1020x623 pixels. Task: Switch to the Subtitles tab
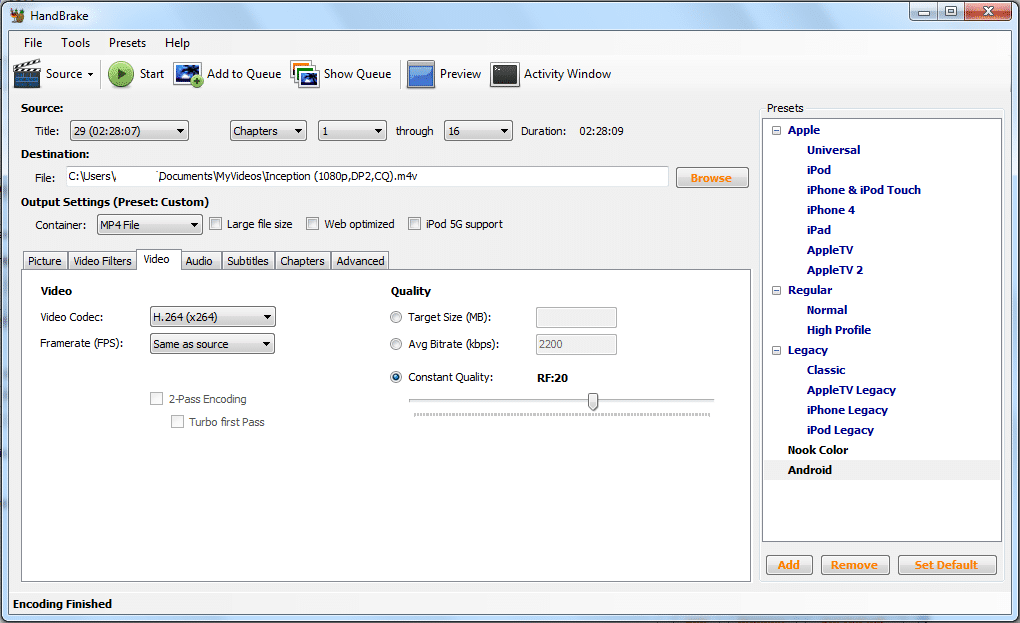pos(248,261)
